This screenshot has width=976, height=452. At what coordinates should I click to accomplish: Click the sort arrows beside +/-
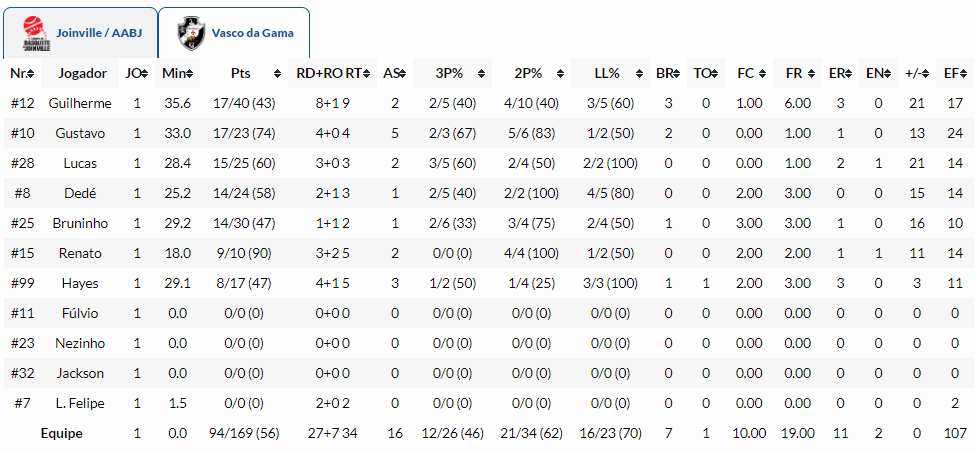tap(927, 74)
